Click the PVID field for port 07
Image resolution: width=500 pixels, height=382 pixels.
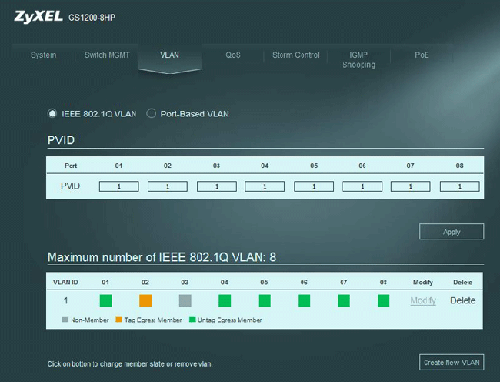click(x=411, y=186)
